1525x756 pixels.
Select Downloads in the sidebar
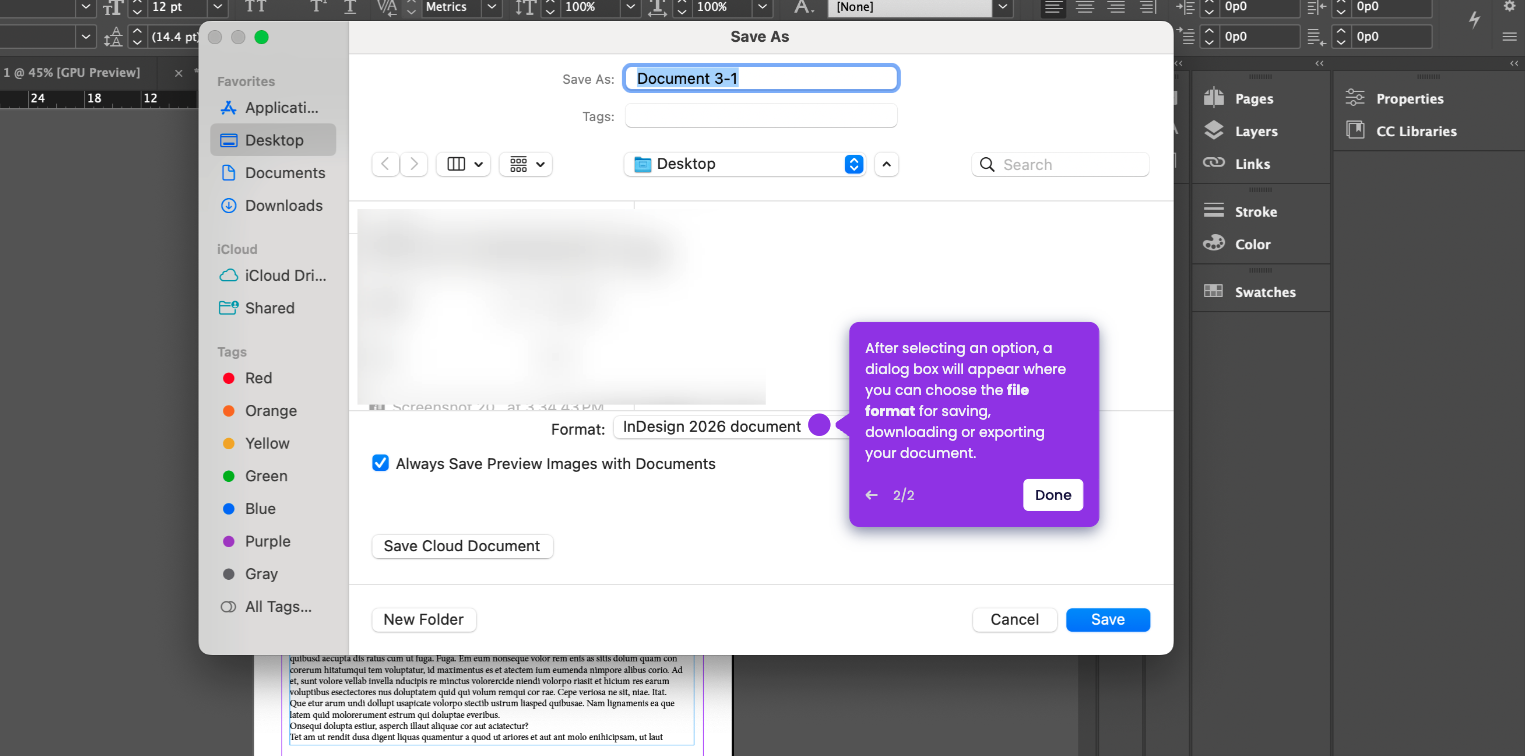(x=272, y=206)
